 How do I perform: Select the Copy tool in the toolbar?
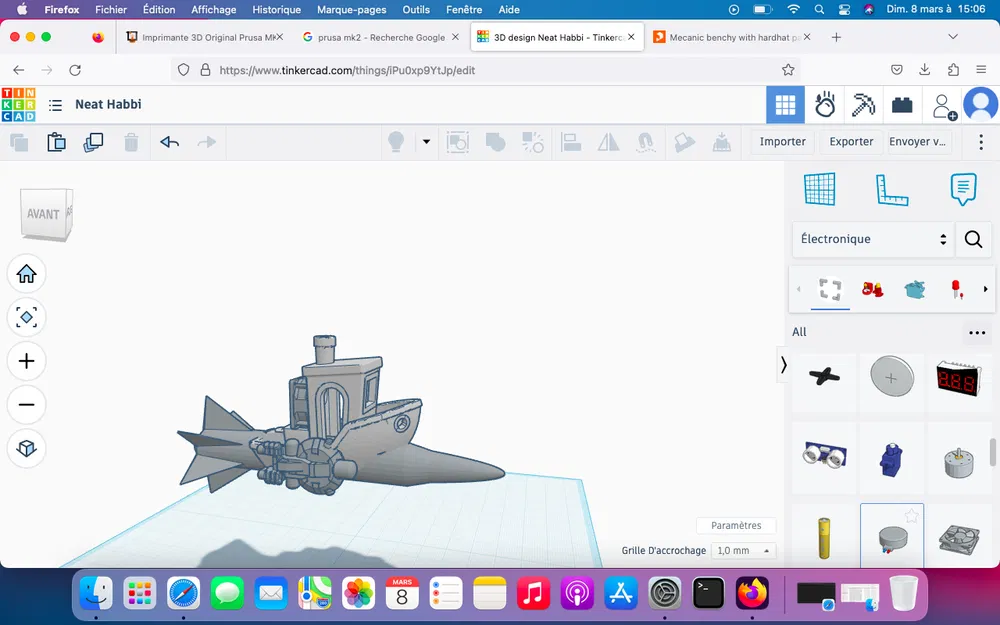pos(18,142)
